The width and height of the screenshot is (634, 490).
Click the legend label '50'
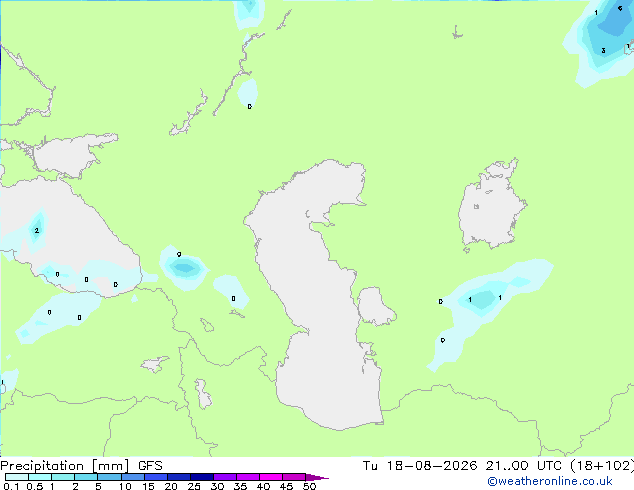pyautogui.click(x=309, y=486)
